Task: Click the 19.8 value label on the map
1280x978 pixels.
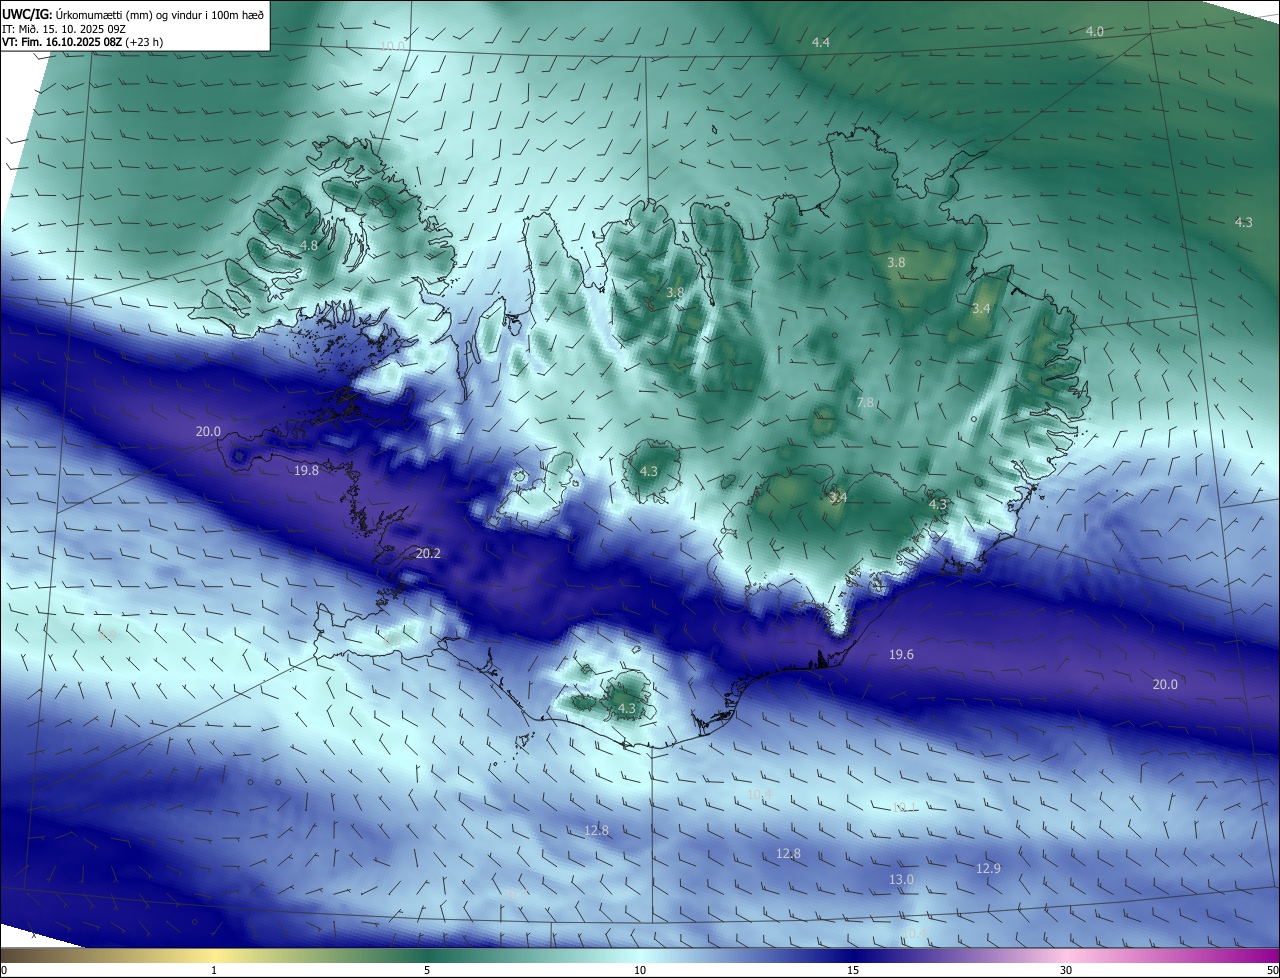Action: point(307,470)
